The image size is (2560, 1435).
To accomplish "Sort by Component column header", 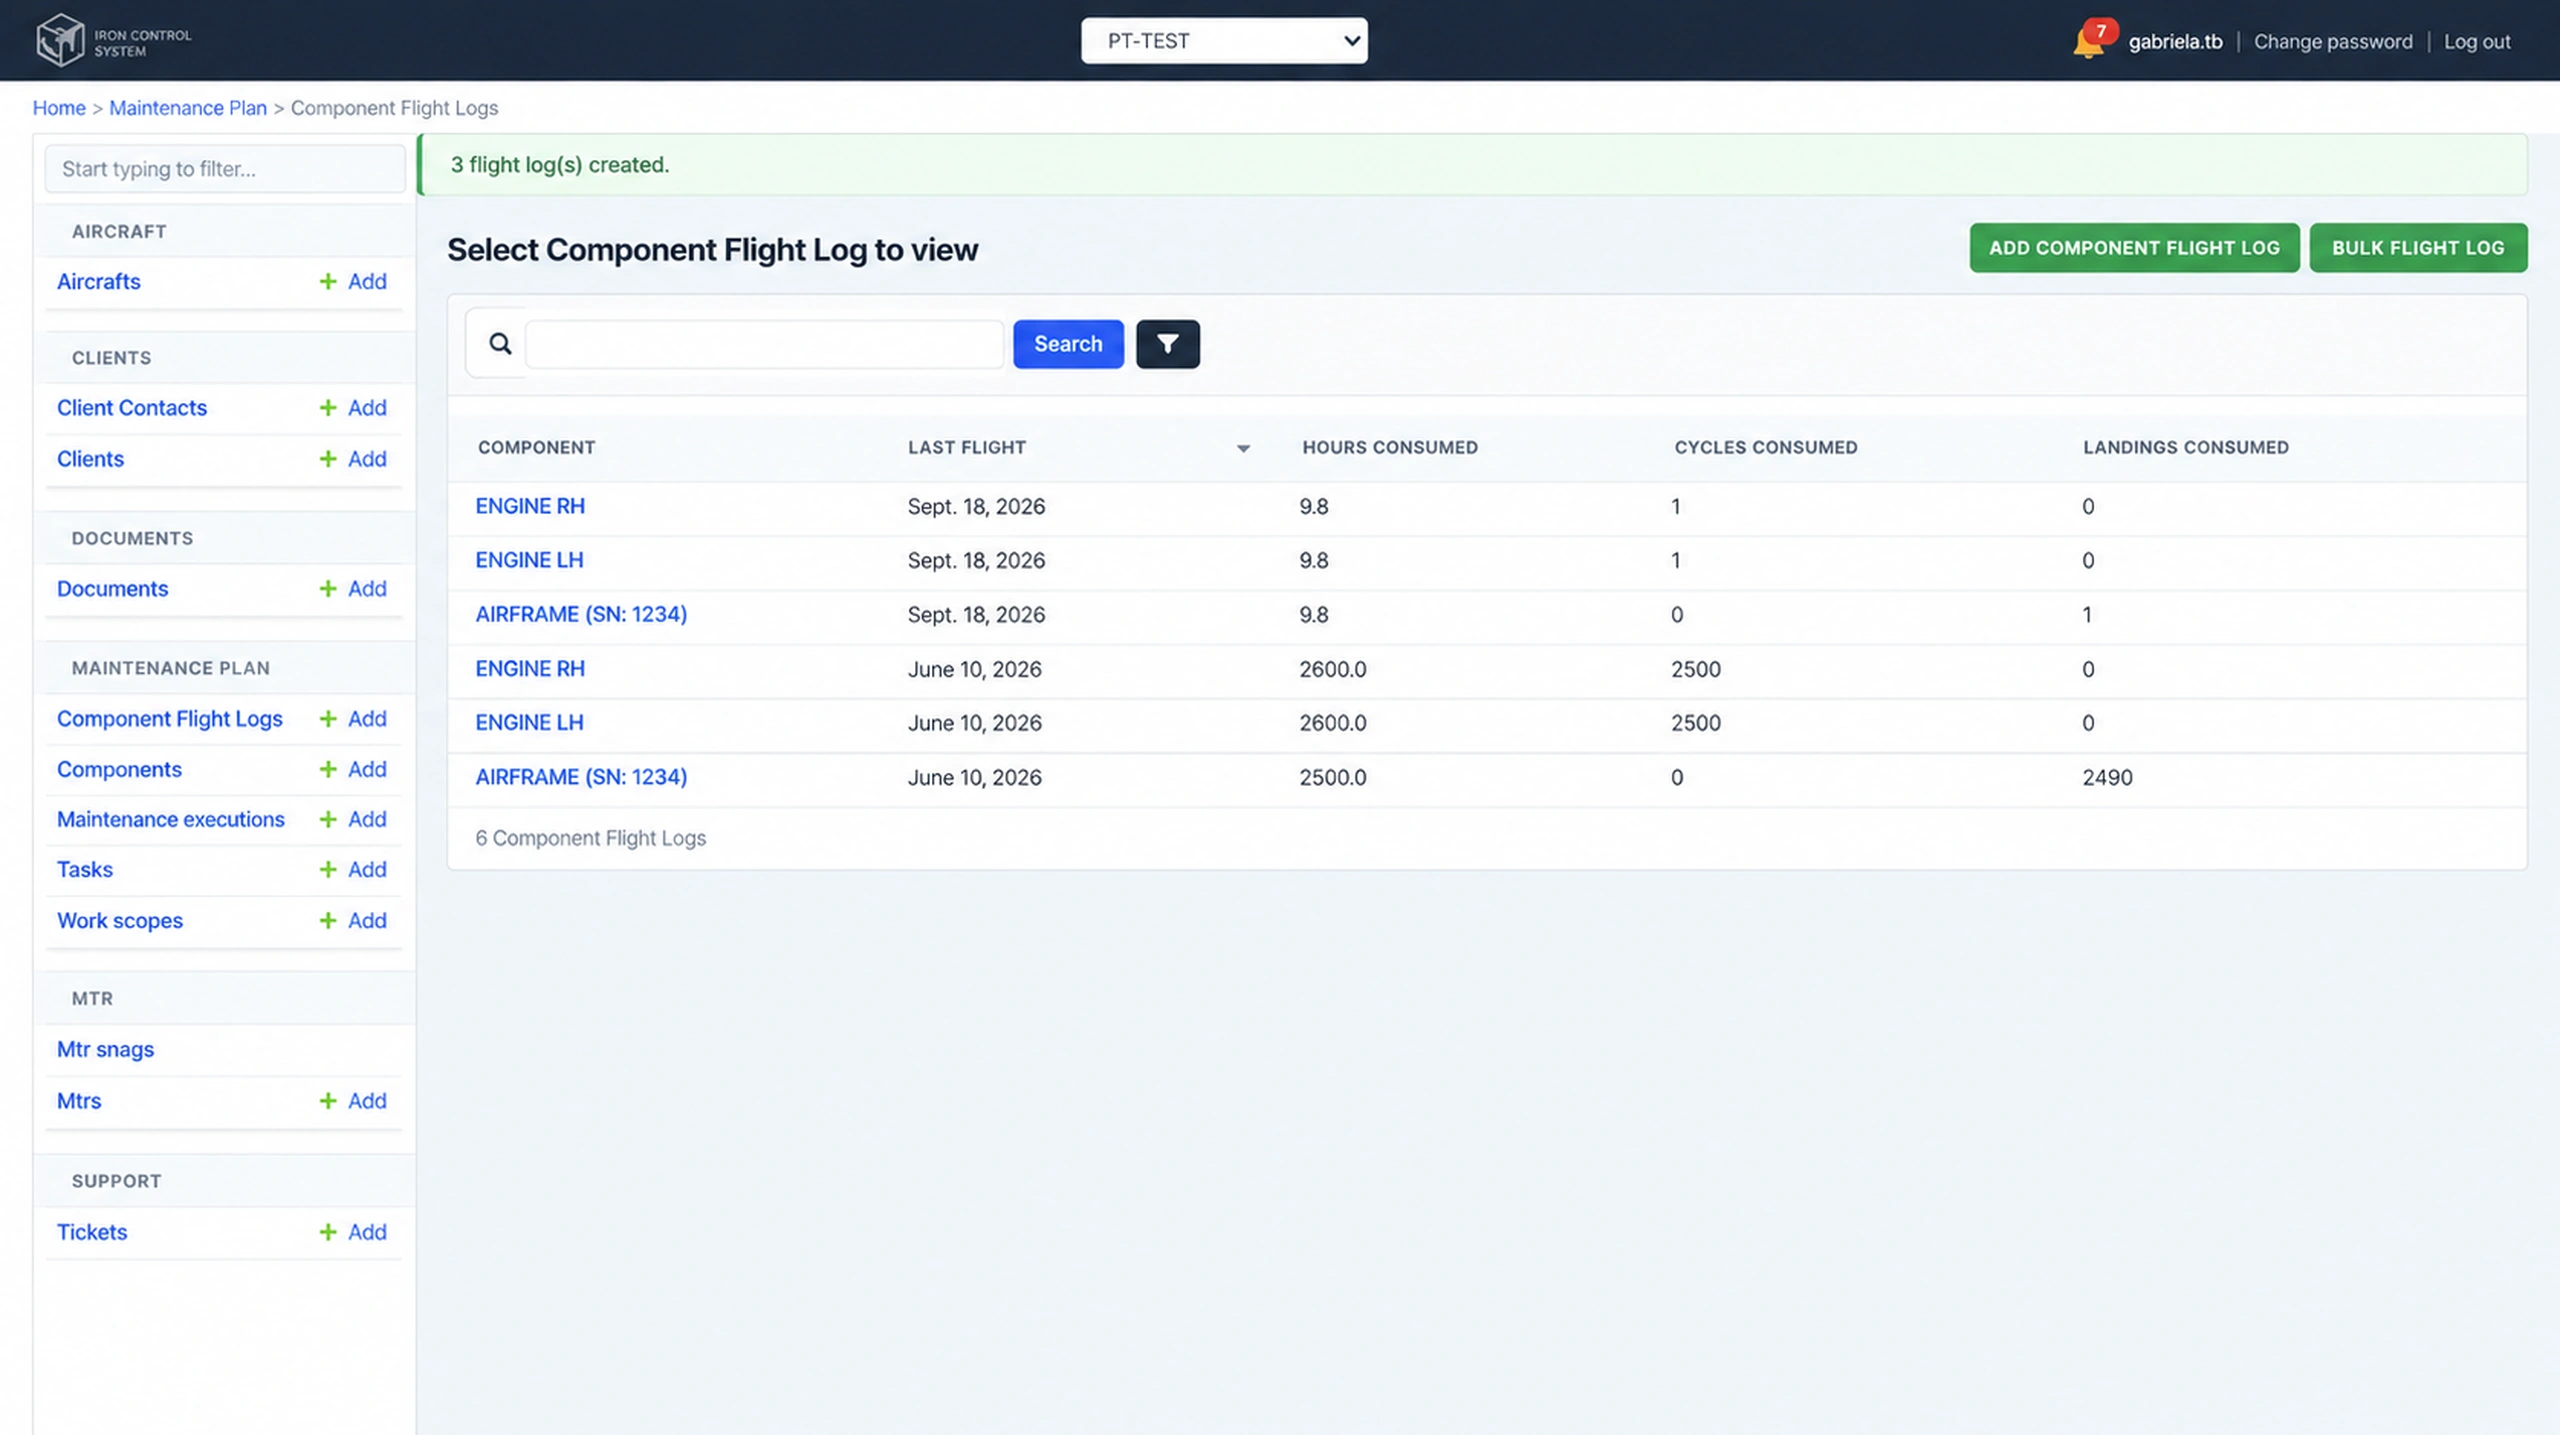I will 537,448.
